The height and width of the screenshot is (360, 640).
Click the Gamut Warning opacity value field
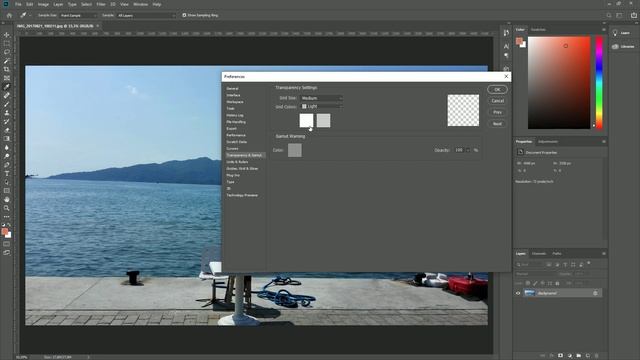[x=459, y=150]
